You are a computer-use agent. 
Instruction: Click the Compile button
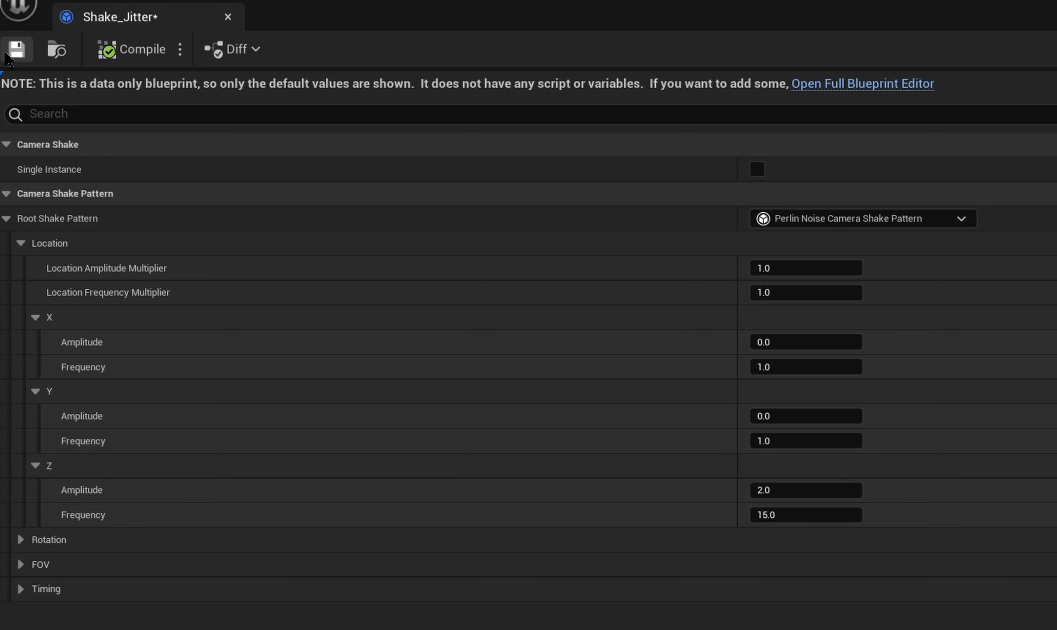click(131, 49)
